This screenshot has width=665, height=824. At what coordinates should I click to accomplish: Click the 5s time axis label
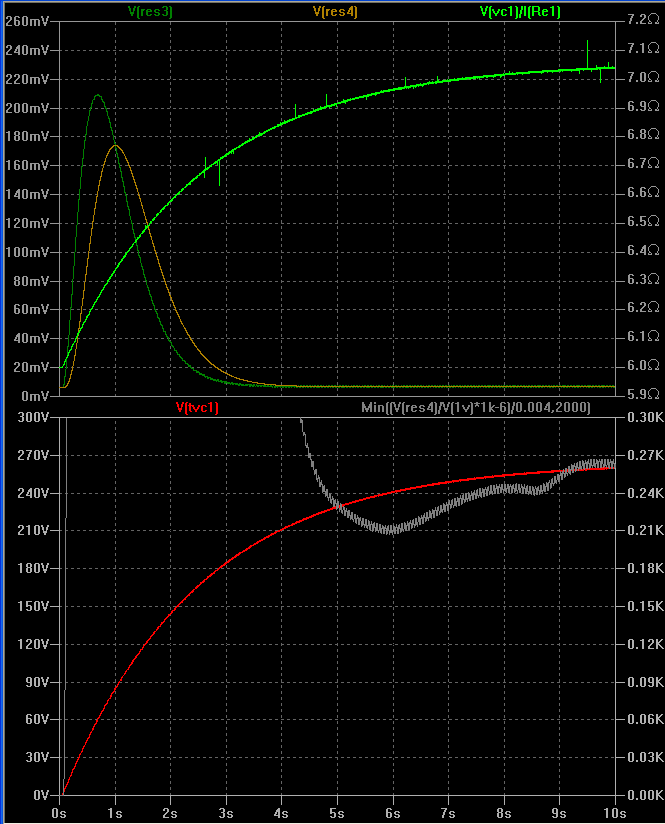[x=336, y=813]
